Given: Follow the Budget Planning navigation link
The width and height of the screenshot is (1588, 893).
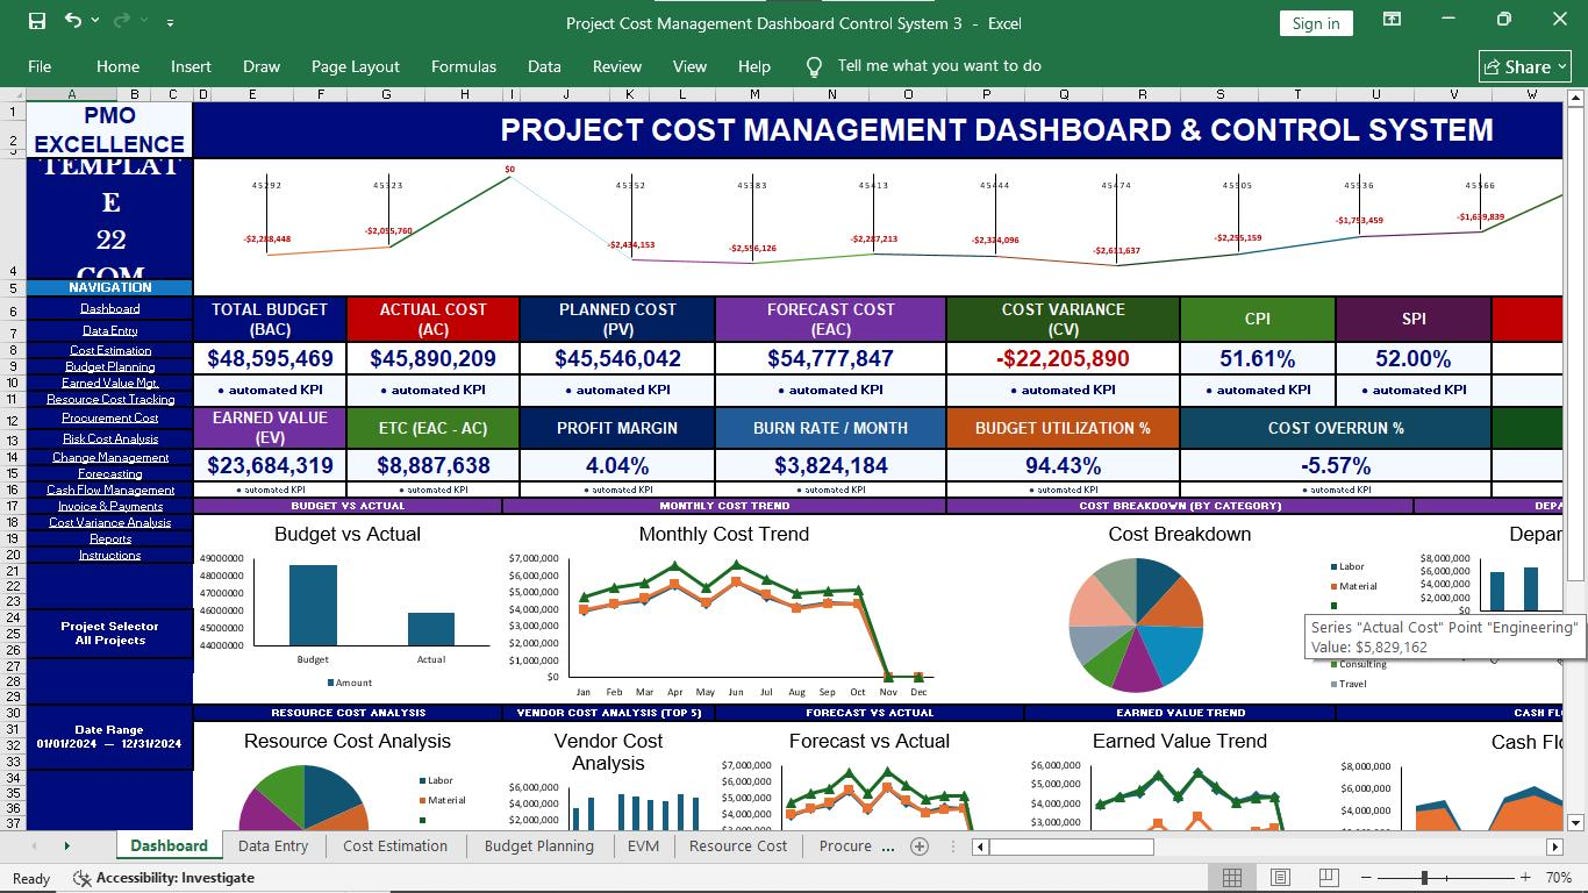Looking at the screenshot, I should (110, 366).
